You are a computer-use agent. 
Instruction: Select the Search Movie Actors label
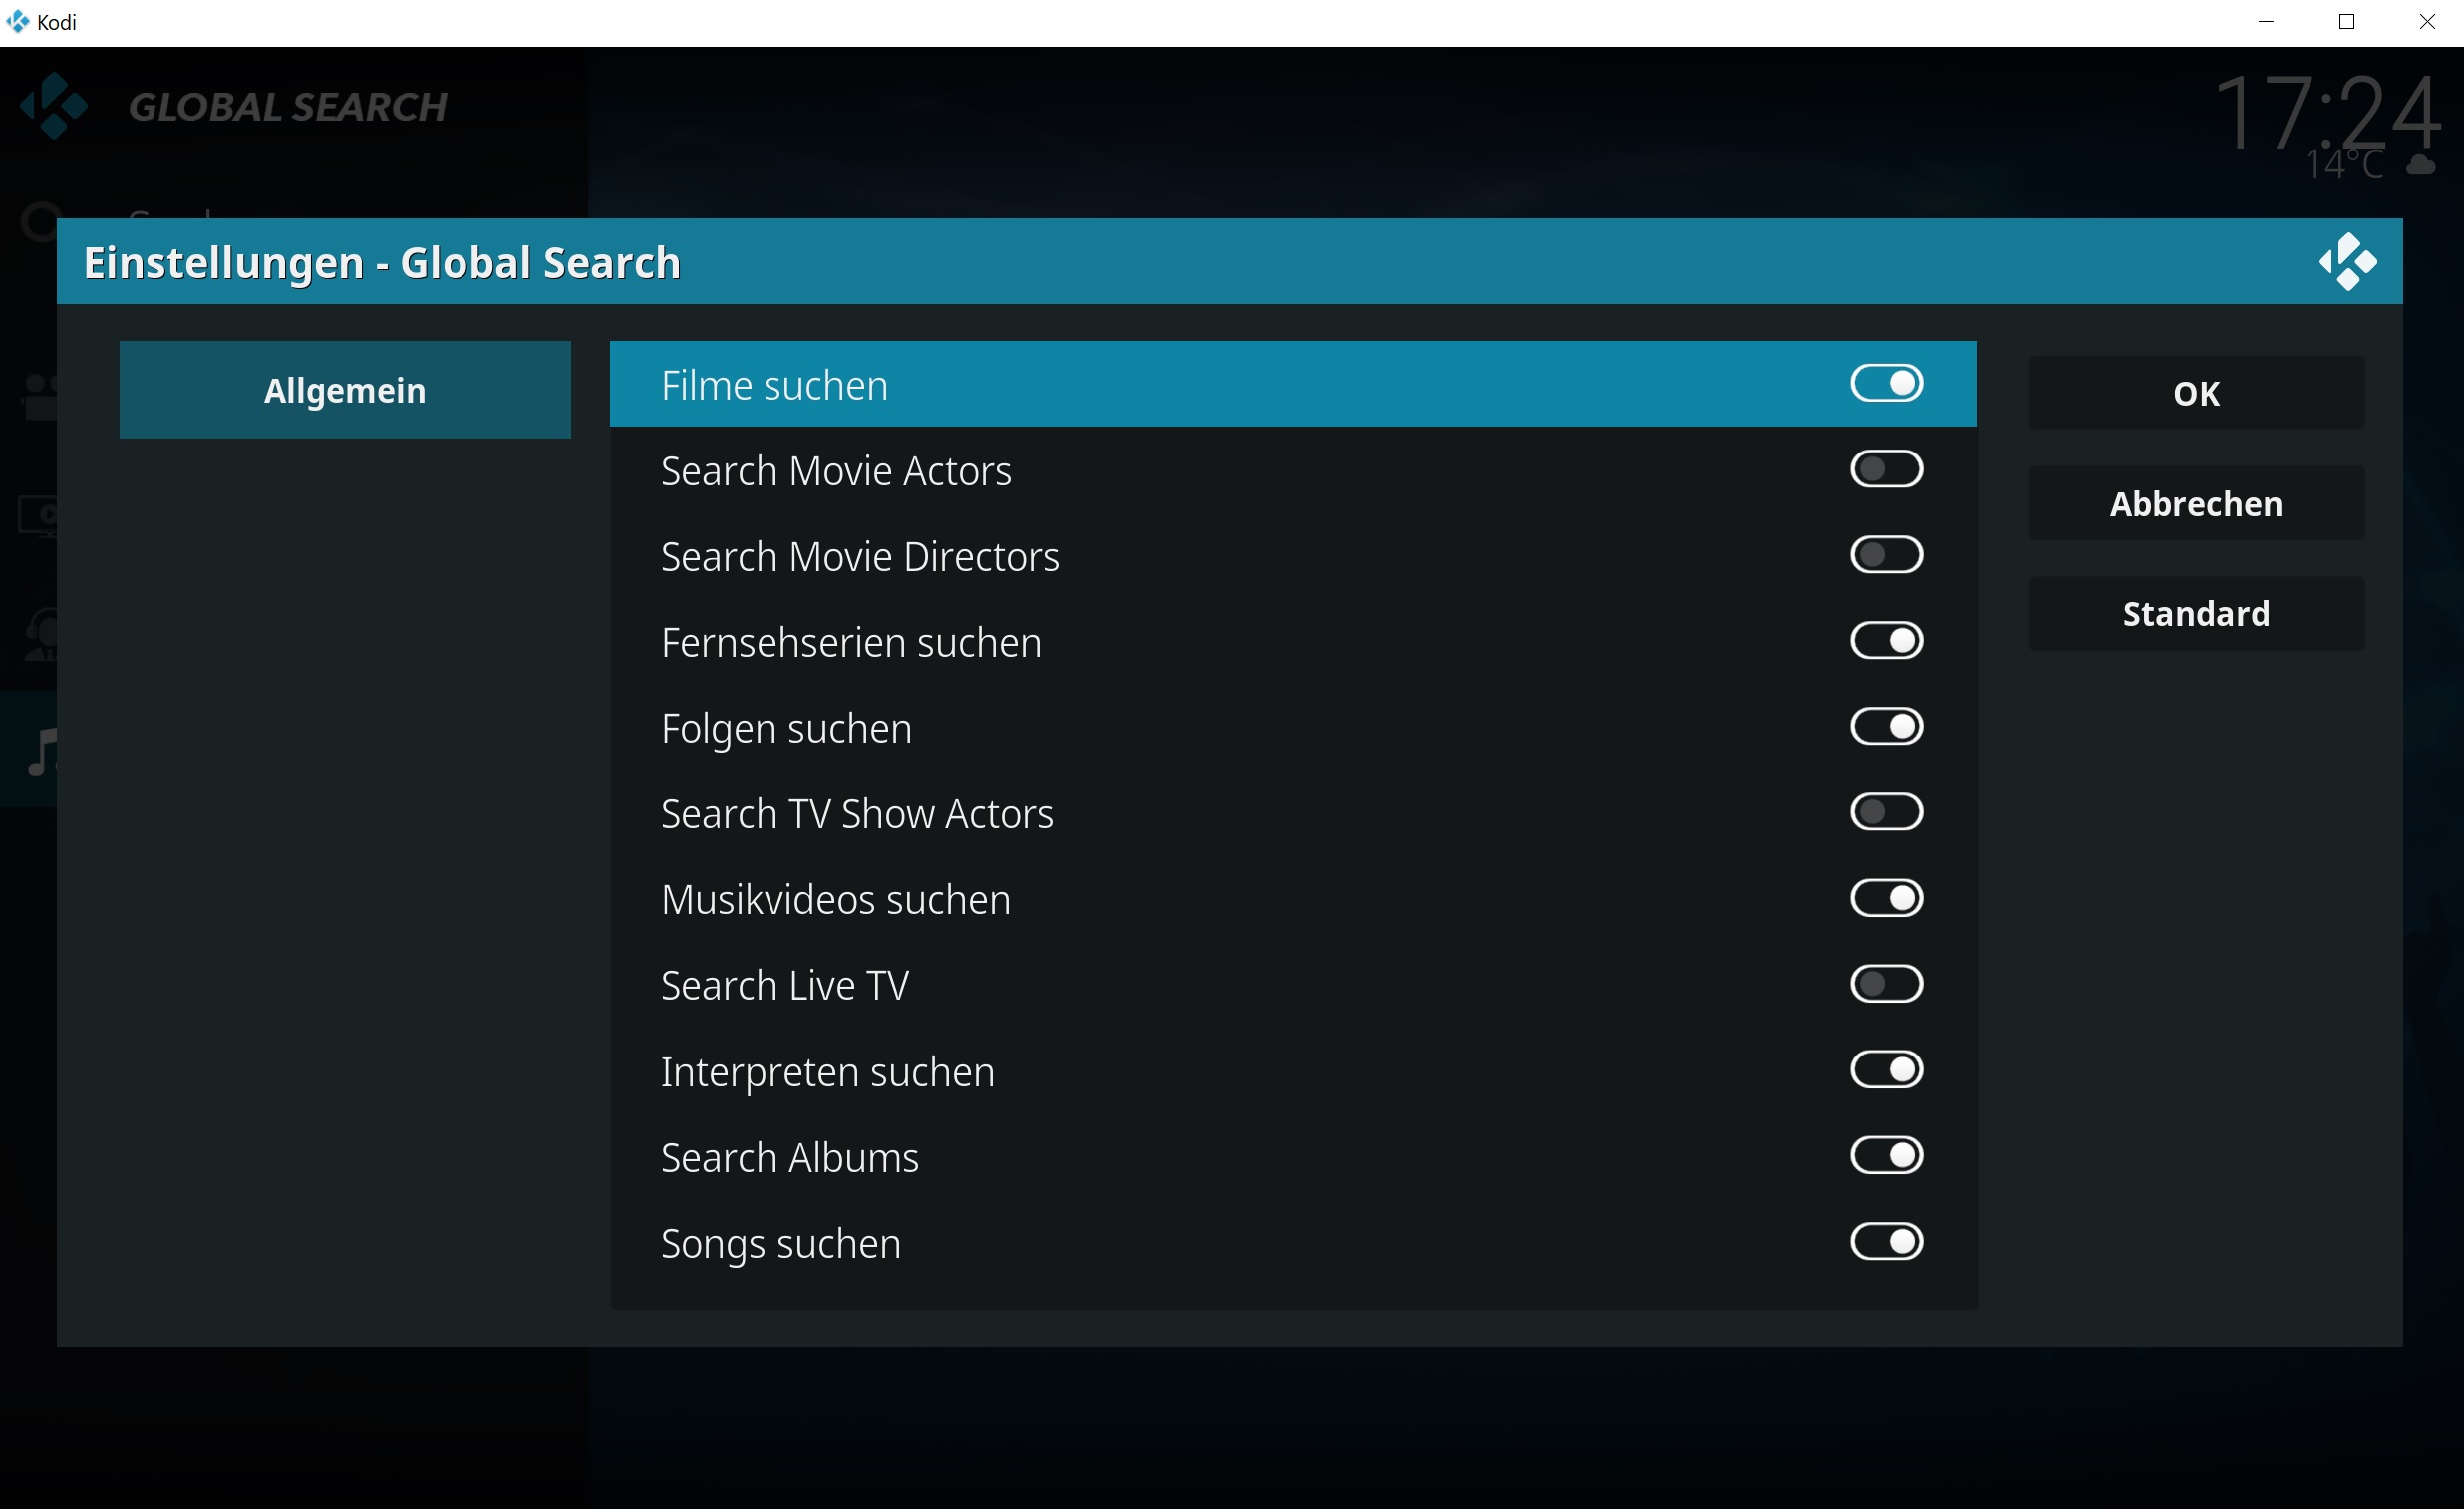coord(836,471)
